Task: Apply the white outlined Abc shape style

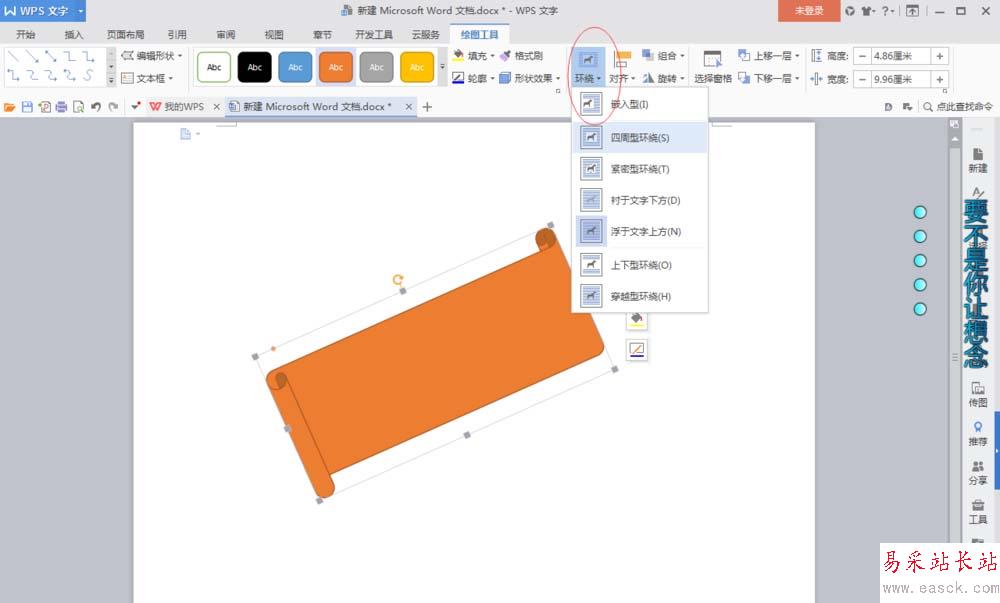Action: [214, 67]
